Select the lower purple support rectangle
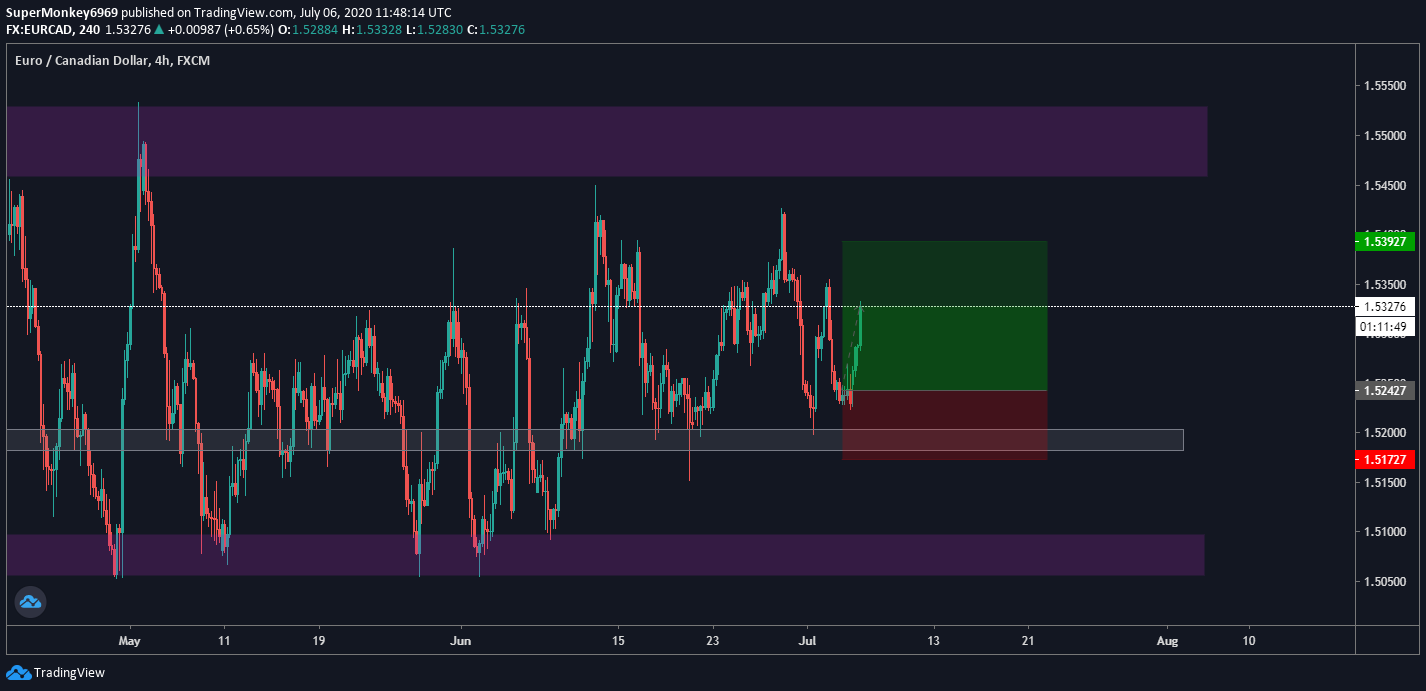1426x691 pixels. (x=606, y=554)
